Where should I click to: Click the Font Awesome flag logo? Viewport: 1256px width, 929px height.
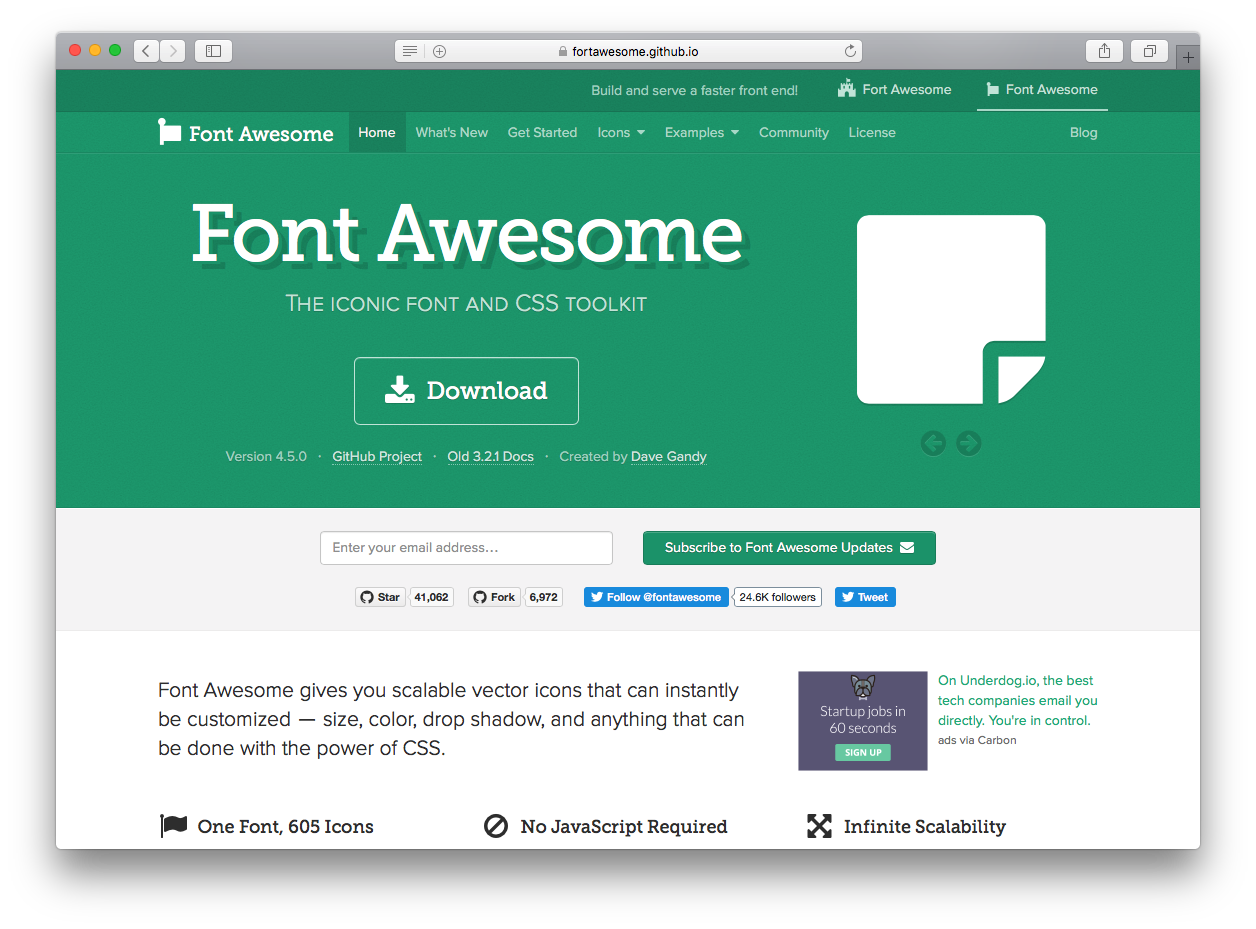(x=168, y=130)
